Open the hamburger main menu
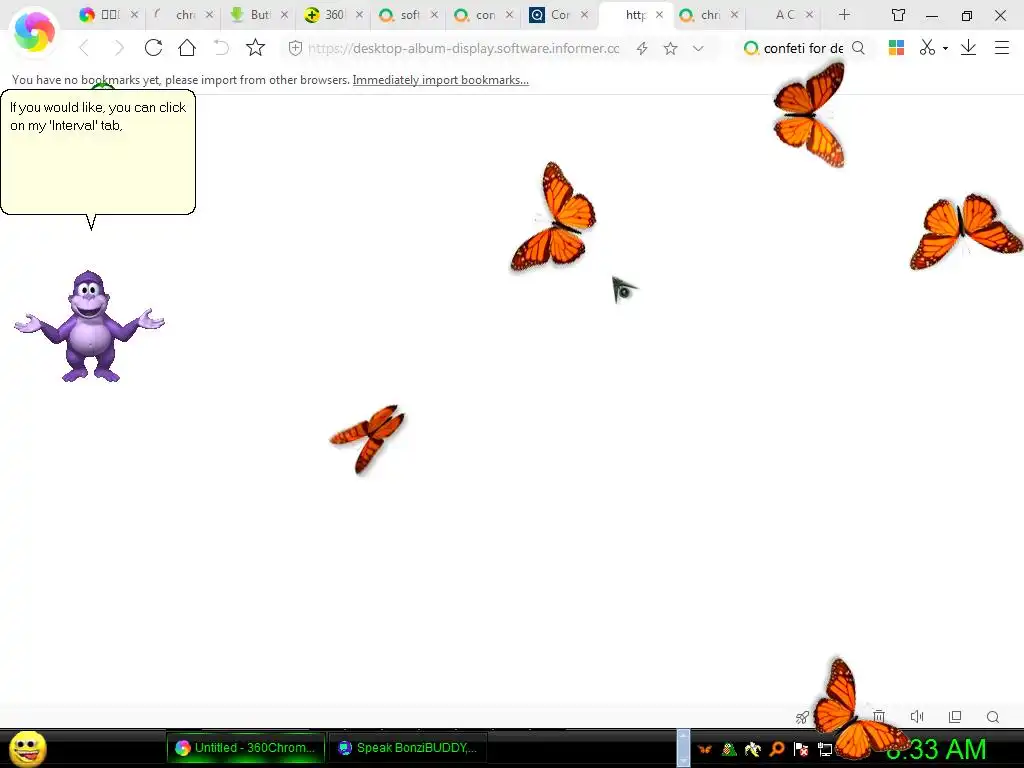This screenshot has height=768, width=1024. pos(1002,48)
